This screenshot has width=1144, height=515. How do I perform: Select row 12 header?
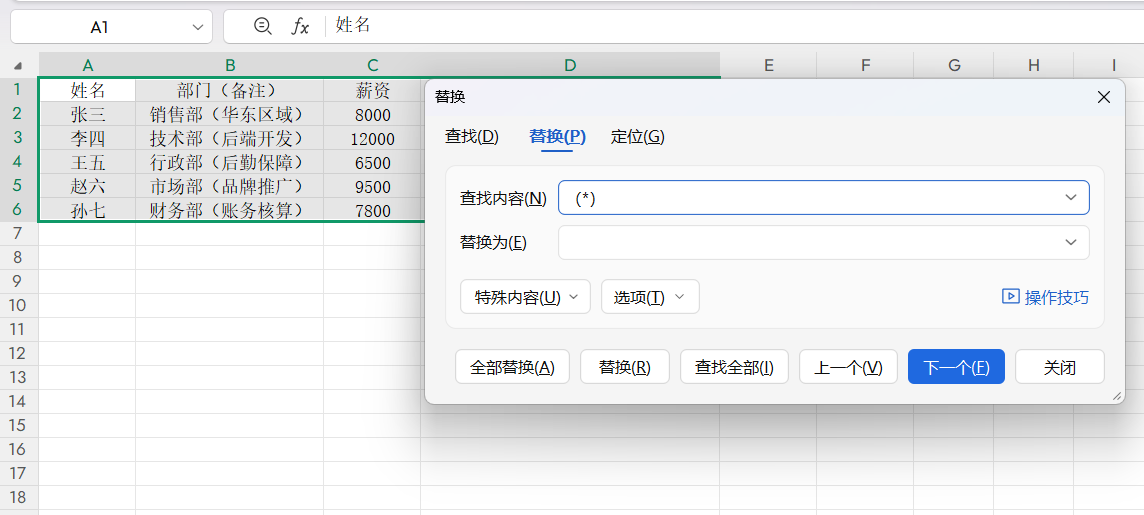(x=19, y=353)
